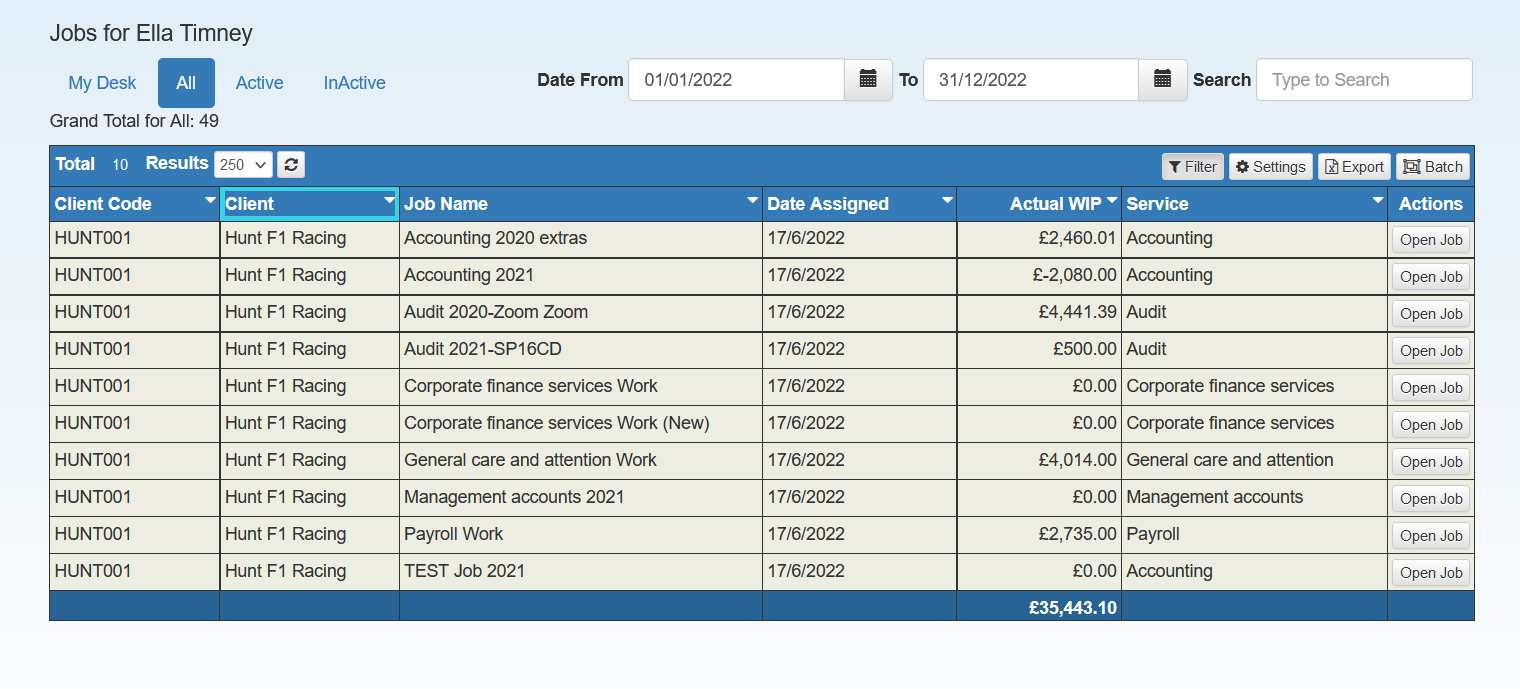The image size is (1520, 689).
Task: Switch to the InActive tab
Action: click(x=354, y=83)
